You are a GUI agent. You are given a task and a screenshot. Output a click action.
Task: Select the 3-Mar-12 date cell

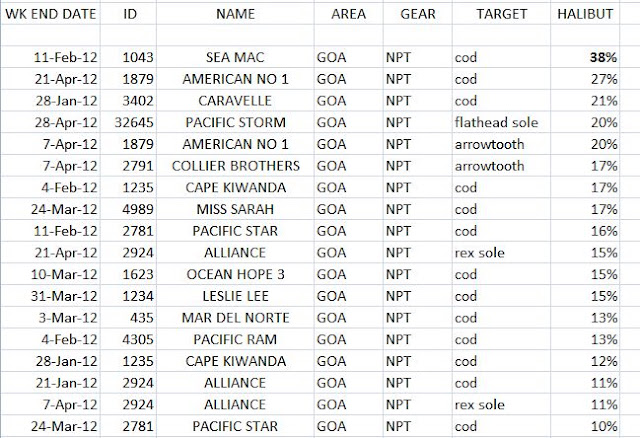coord(51,317)
